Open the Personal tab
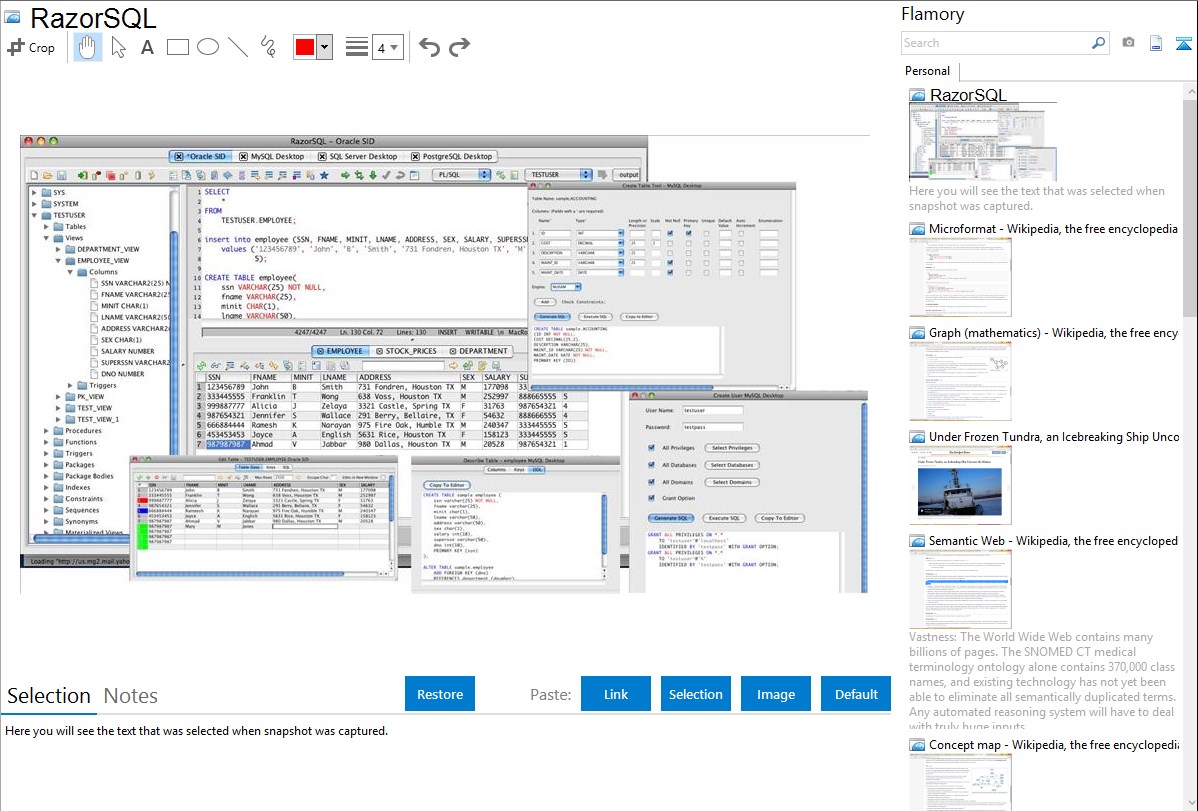1198x811 pixels. 927,71
